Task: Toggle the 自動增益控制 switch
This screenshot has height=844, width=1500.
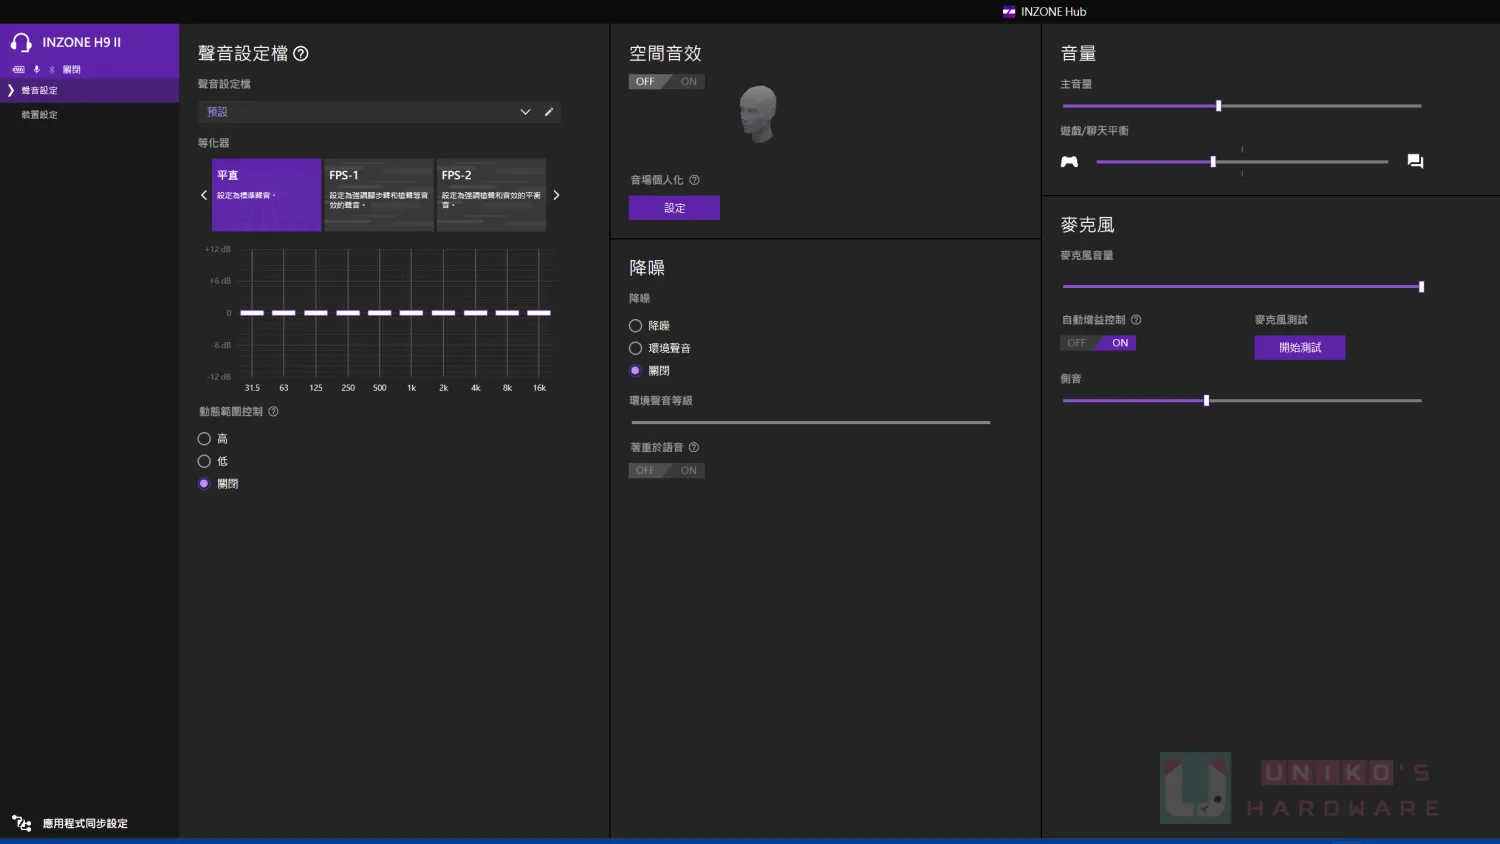Action: pyautogui.click(x=1098, y=343)
